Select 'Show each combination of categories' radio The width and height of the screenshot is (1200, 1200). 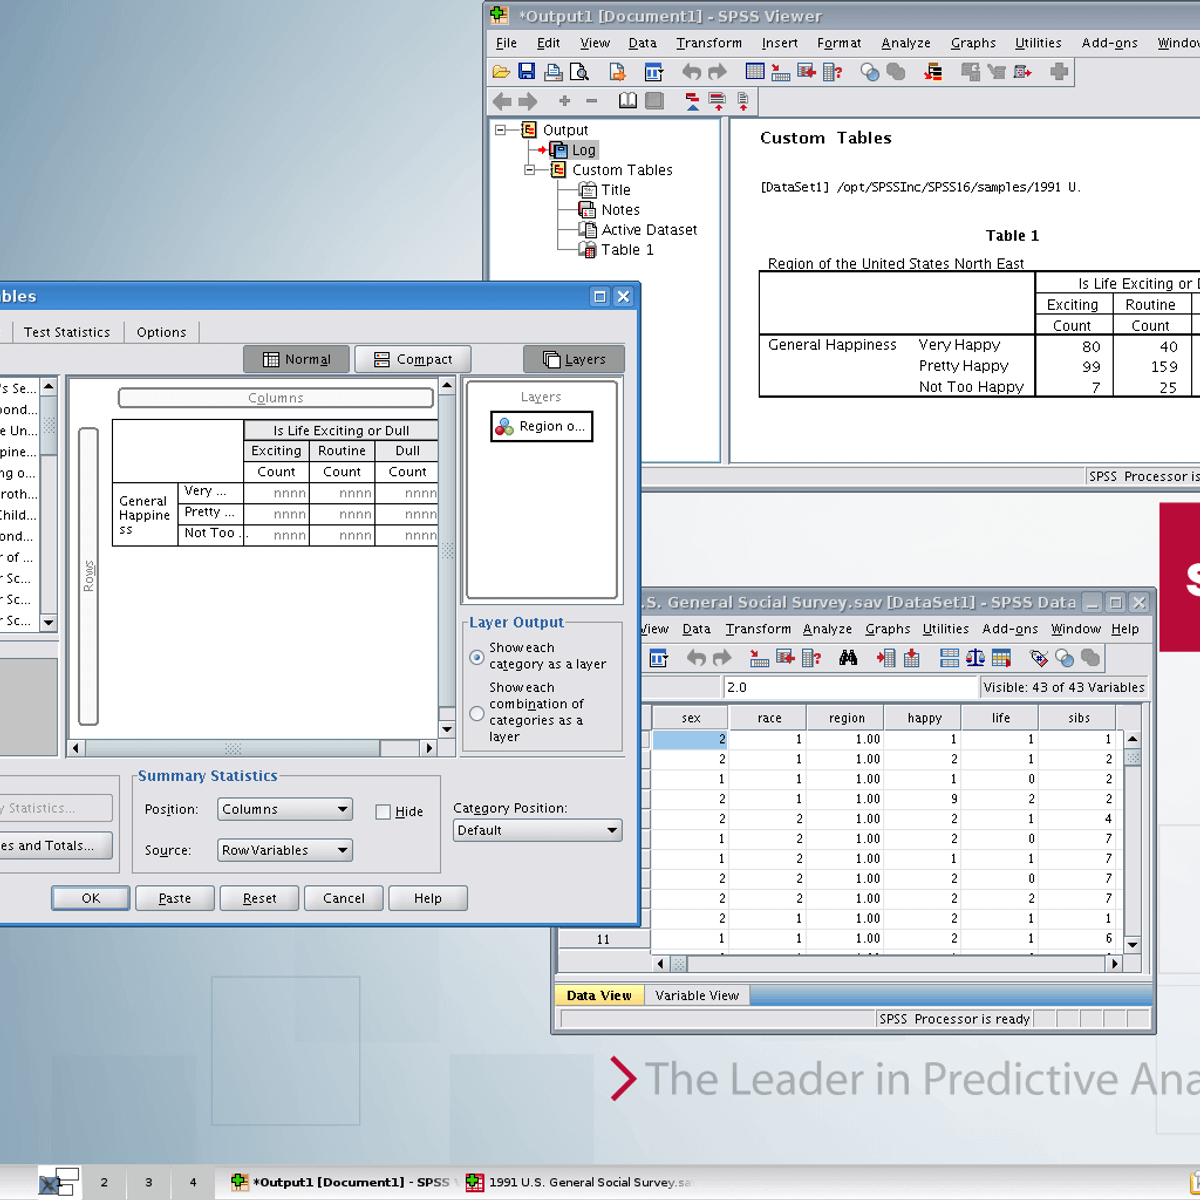(477, 713)
